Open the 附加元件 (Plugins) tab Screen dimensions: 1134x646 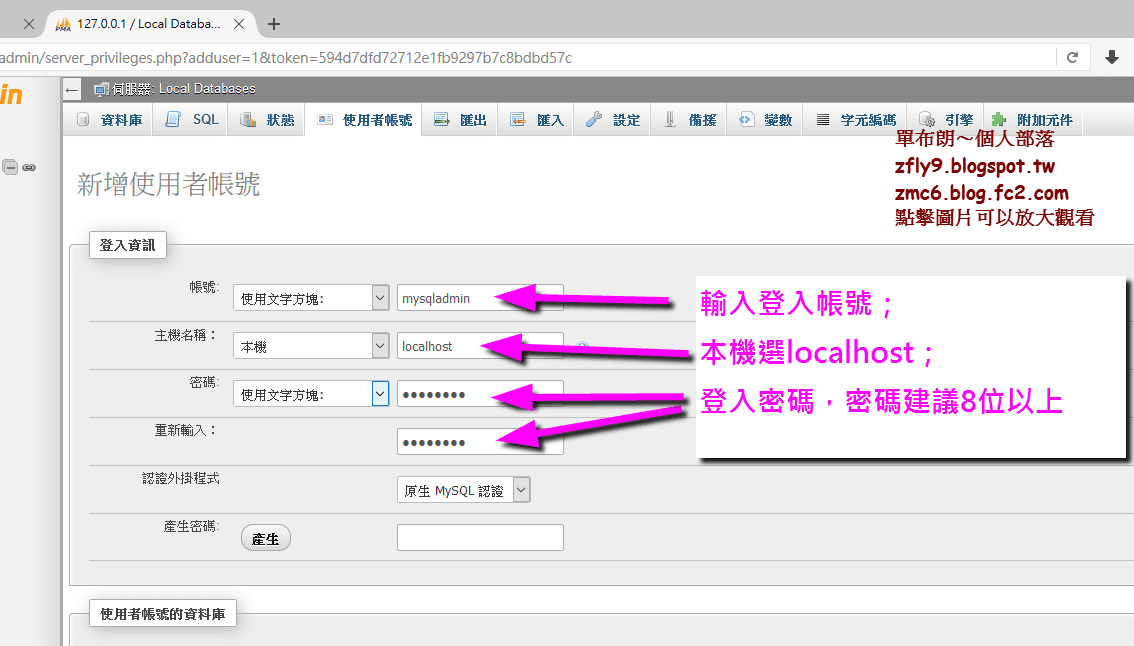tap(1033, 119)
